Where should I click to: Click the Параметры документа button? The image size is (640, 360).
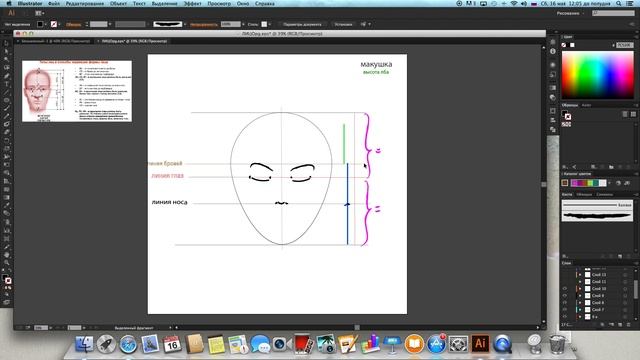tap(302, 24)
